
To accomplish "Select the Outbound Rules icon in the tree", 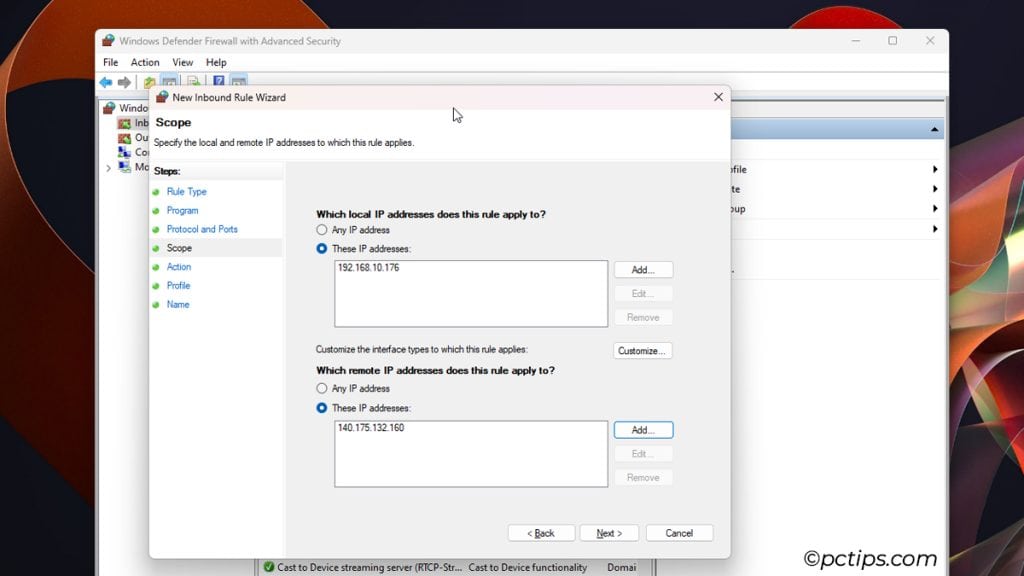I will [x=124, y=138].
